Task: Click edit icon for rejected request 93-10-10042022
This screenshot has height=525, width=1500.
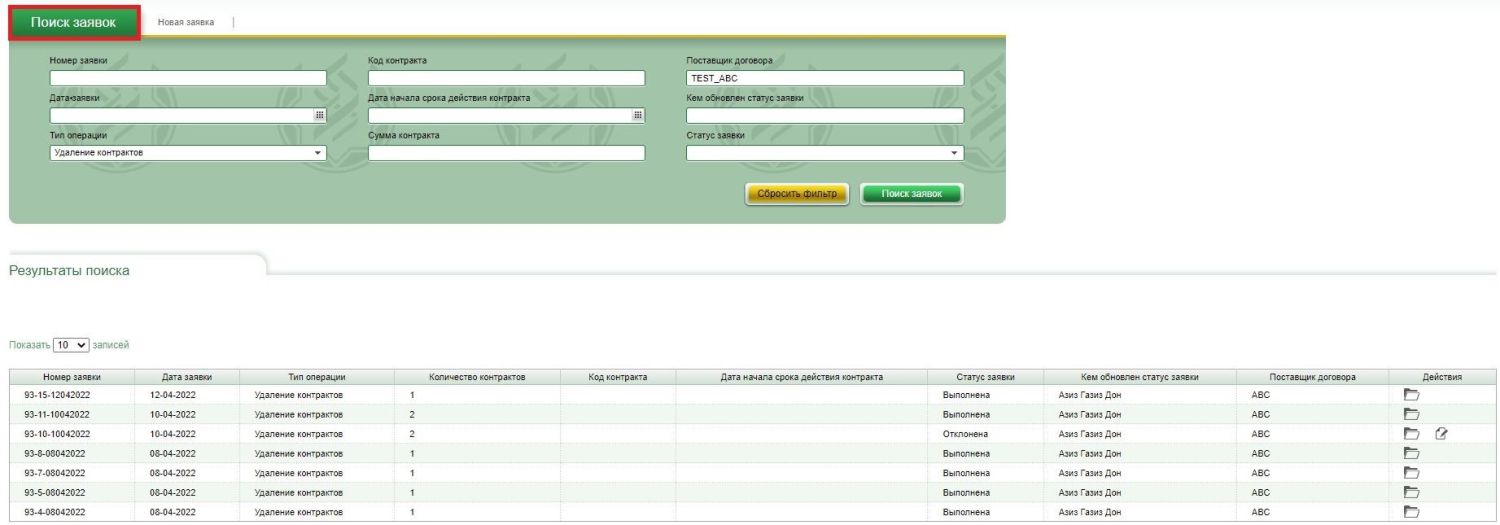Action: click(x=1441, y=434)
